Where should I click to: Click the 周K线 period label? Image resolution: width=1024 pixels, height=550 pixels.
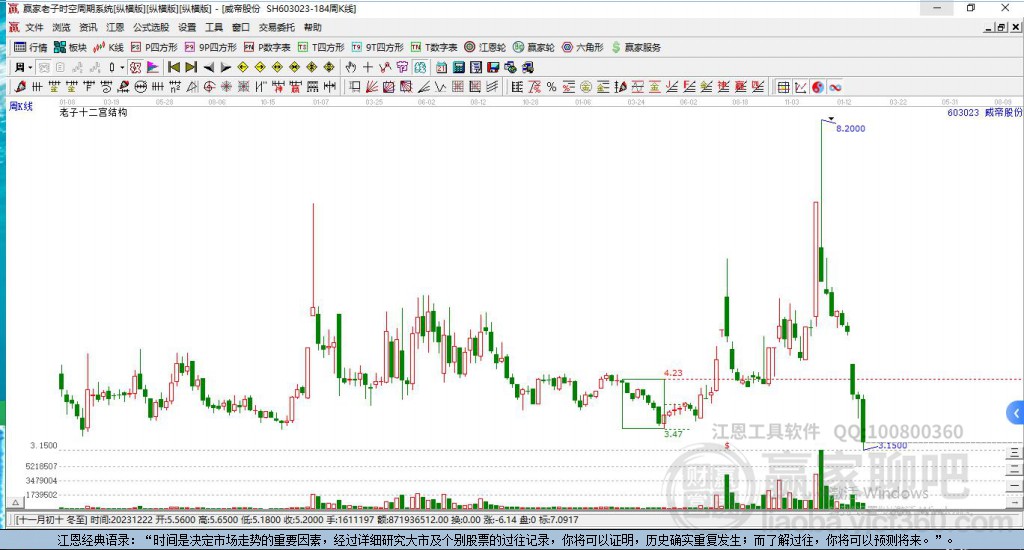click(21, 106)
